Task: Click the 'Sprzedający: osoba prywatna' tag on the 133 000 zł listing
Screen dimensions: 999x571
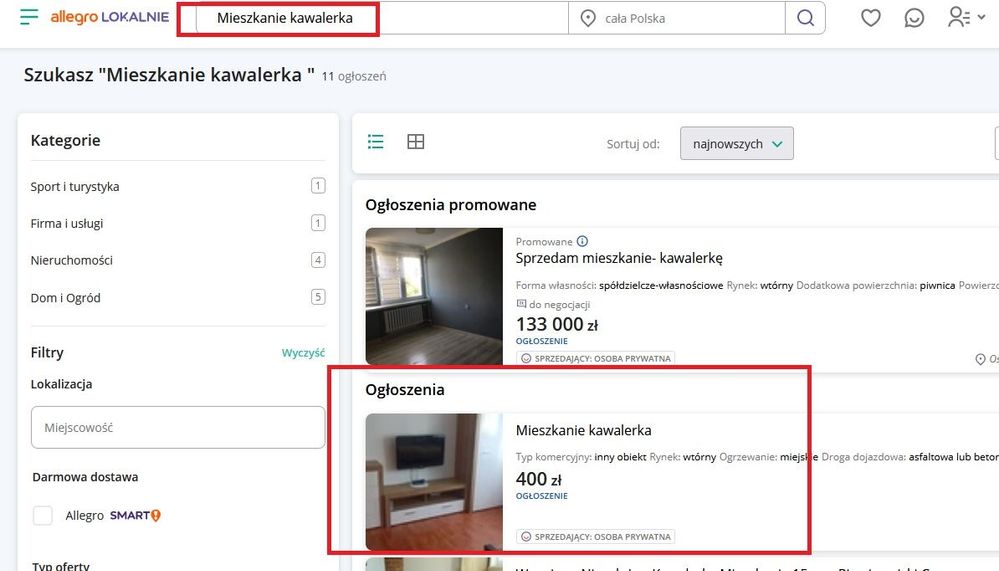Action: (596, 358)
